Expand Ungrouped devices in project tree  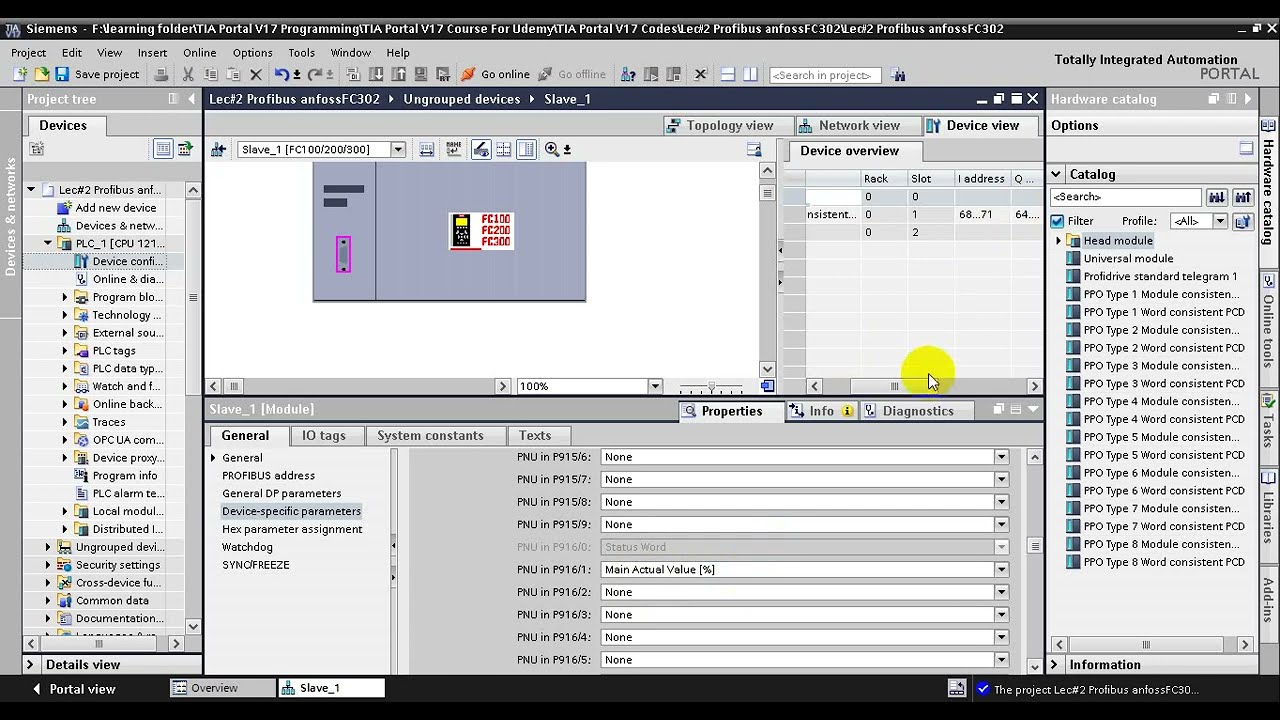tap(48, 547)
